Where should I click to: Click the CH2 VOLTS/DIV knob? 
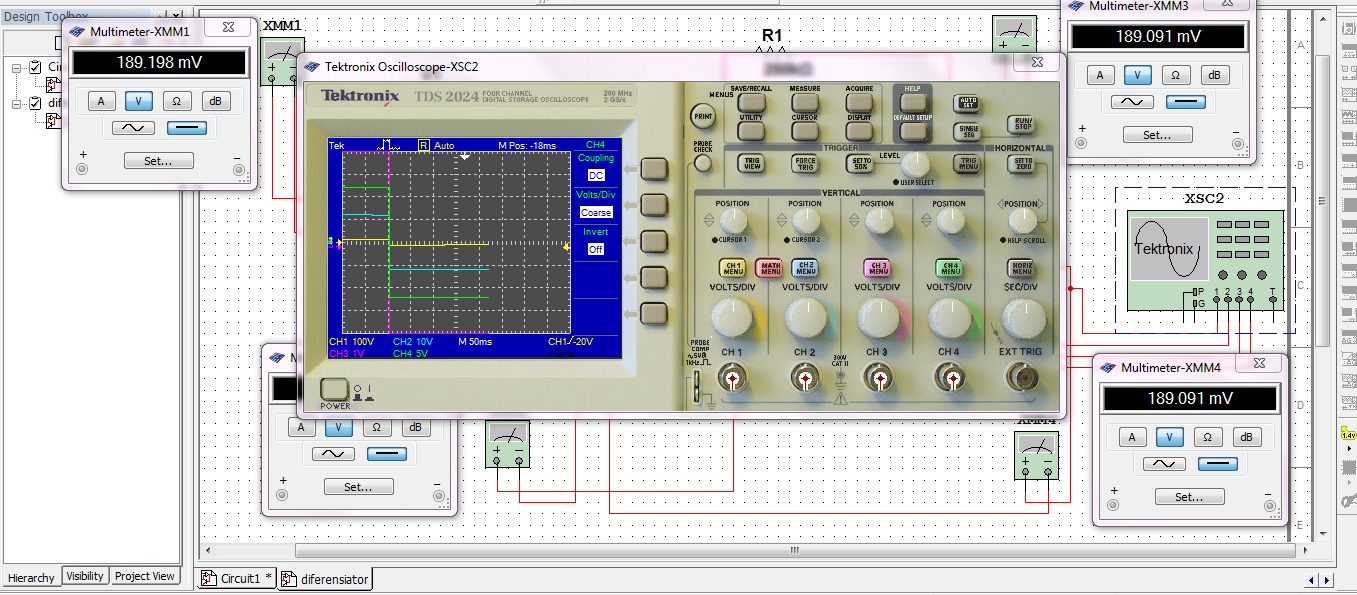[x=805, y=318]
